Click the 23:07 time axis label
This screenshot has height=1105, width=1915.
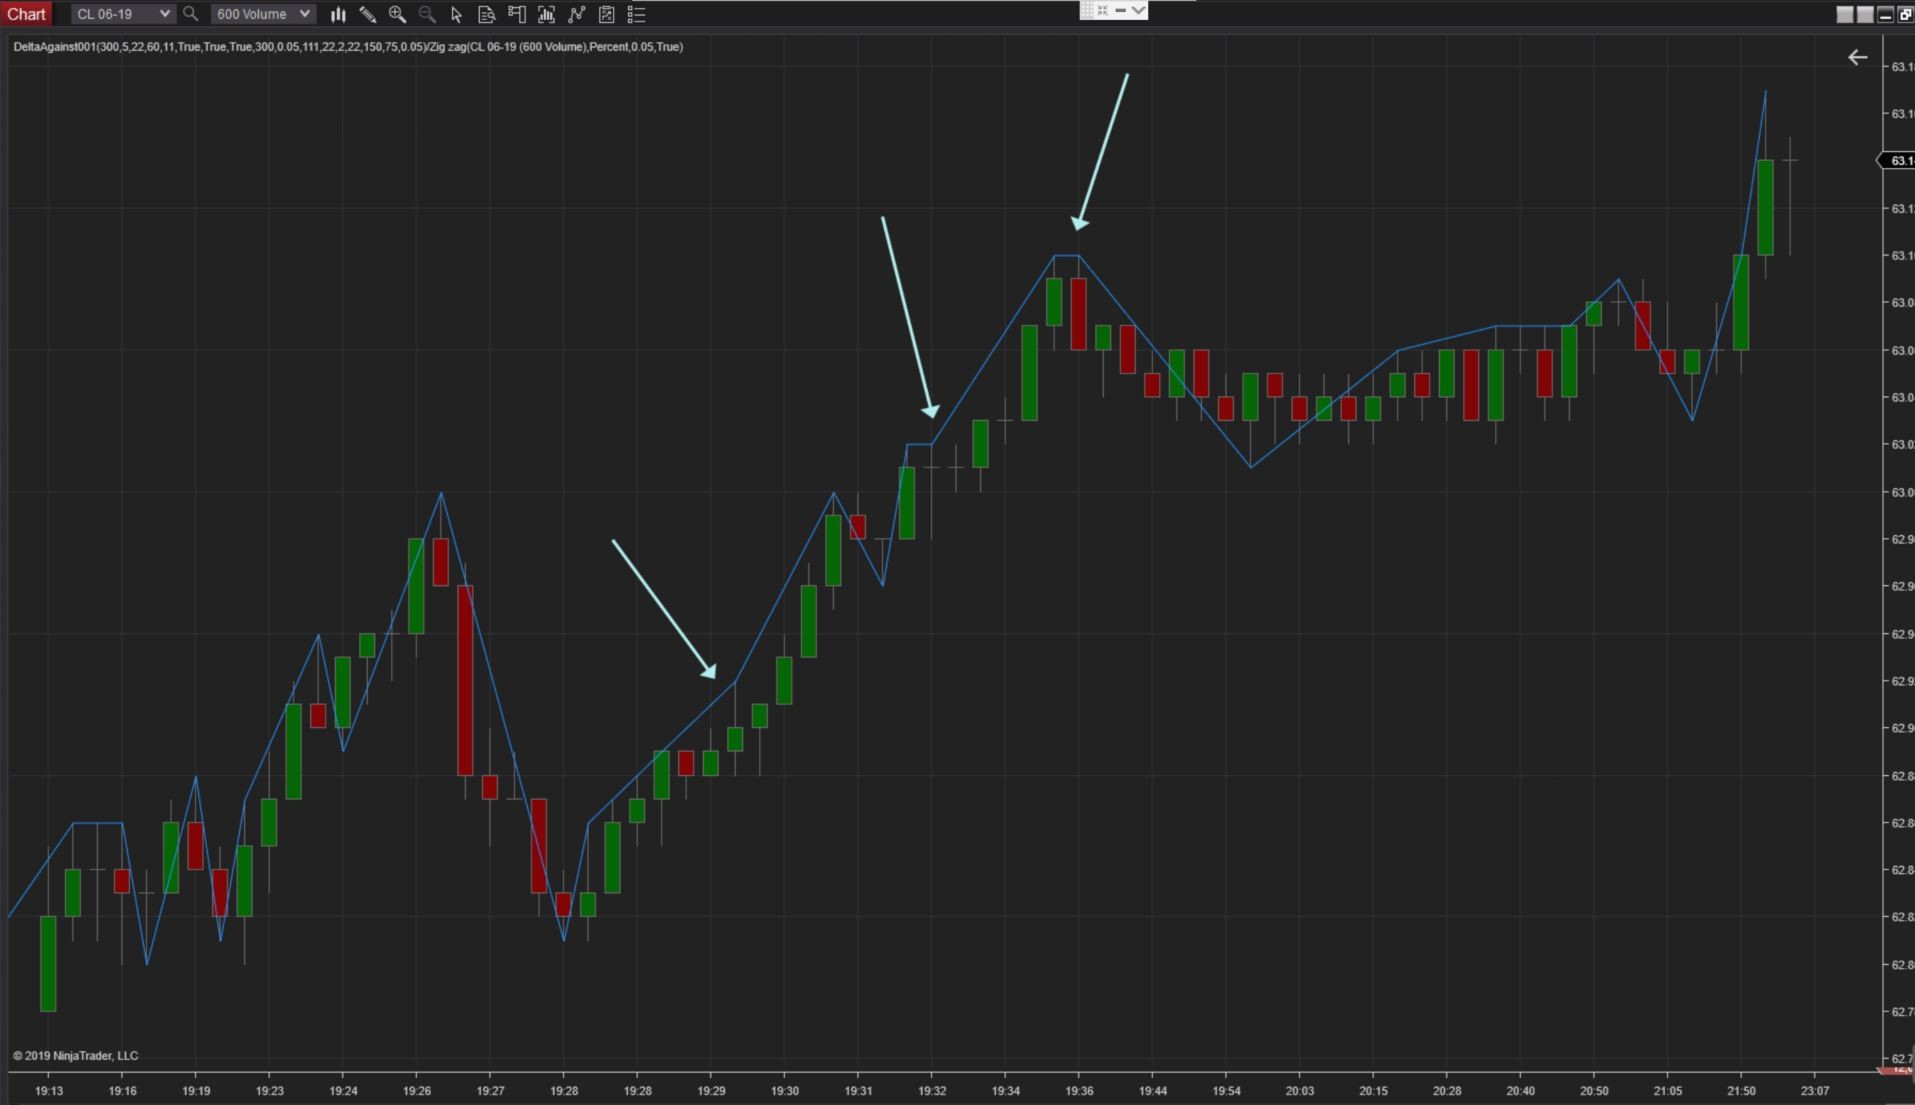[1815, 1091]
